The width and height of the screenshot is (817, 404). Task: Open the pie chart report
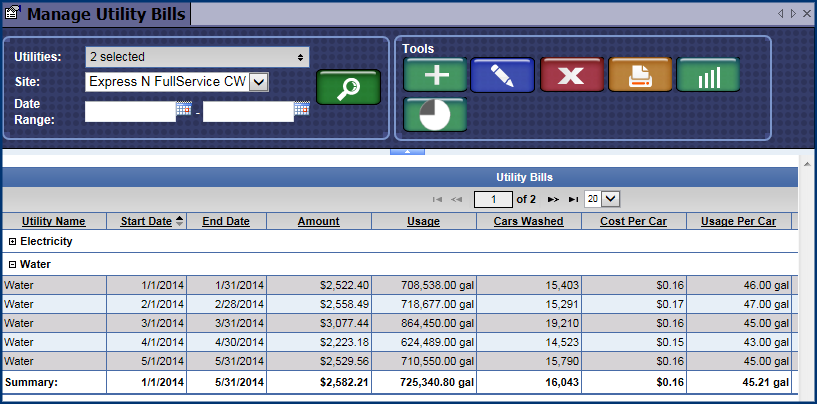point(435,114)
